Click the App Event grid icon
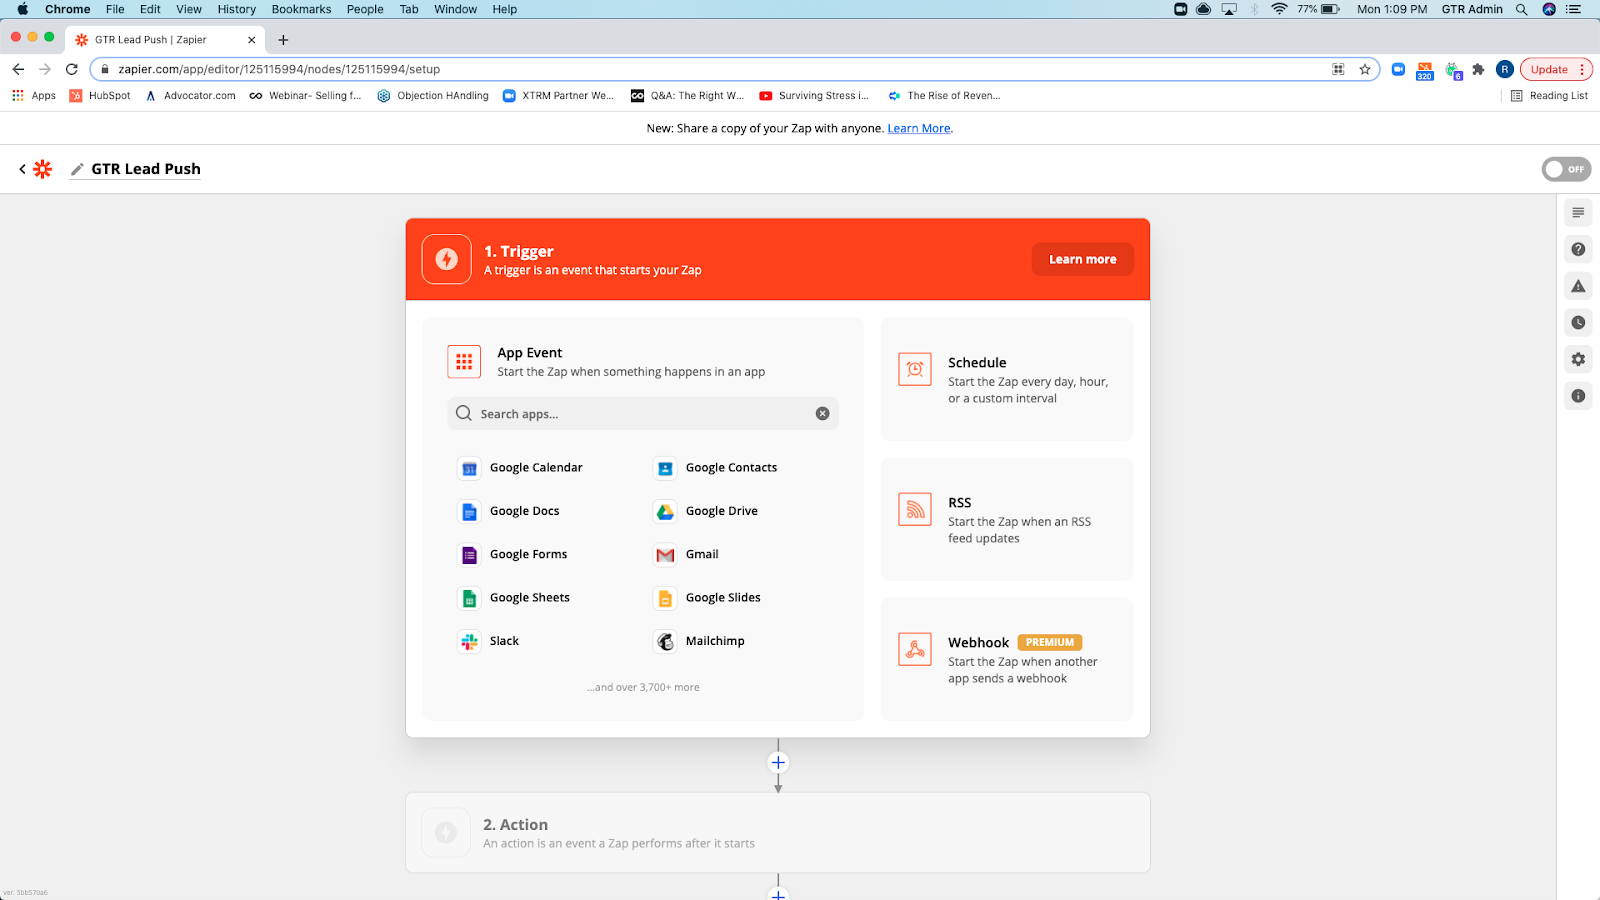The width and height of the screenshot is (1600, 900). (x=464, y=362)
